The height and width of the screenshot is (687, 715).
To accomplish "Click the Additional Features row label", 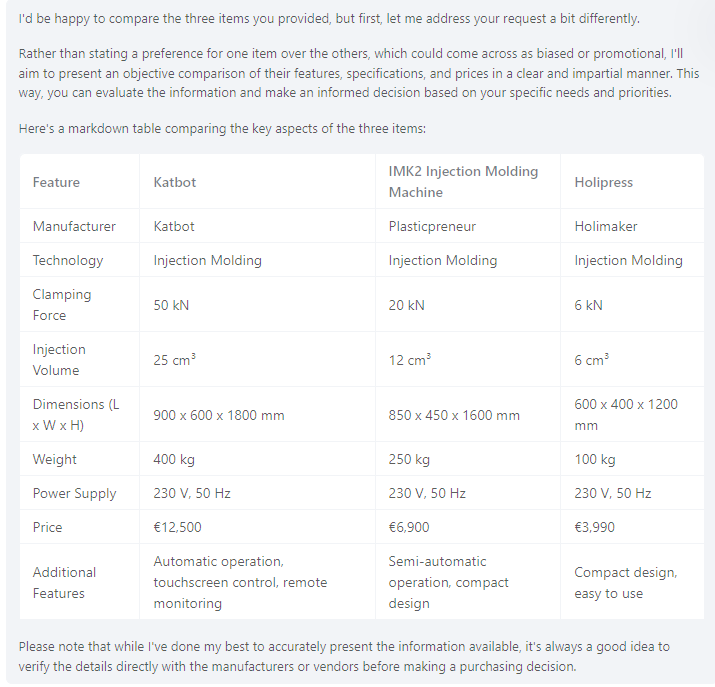I will (64, 582).
